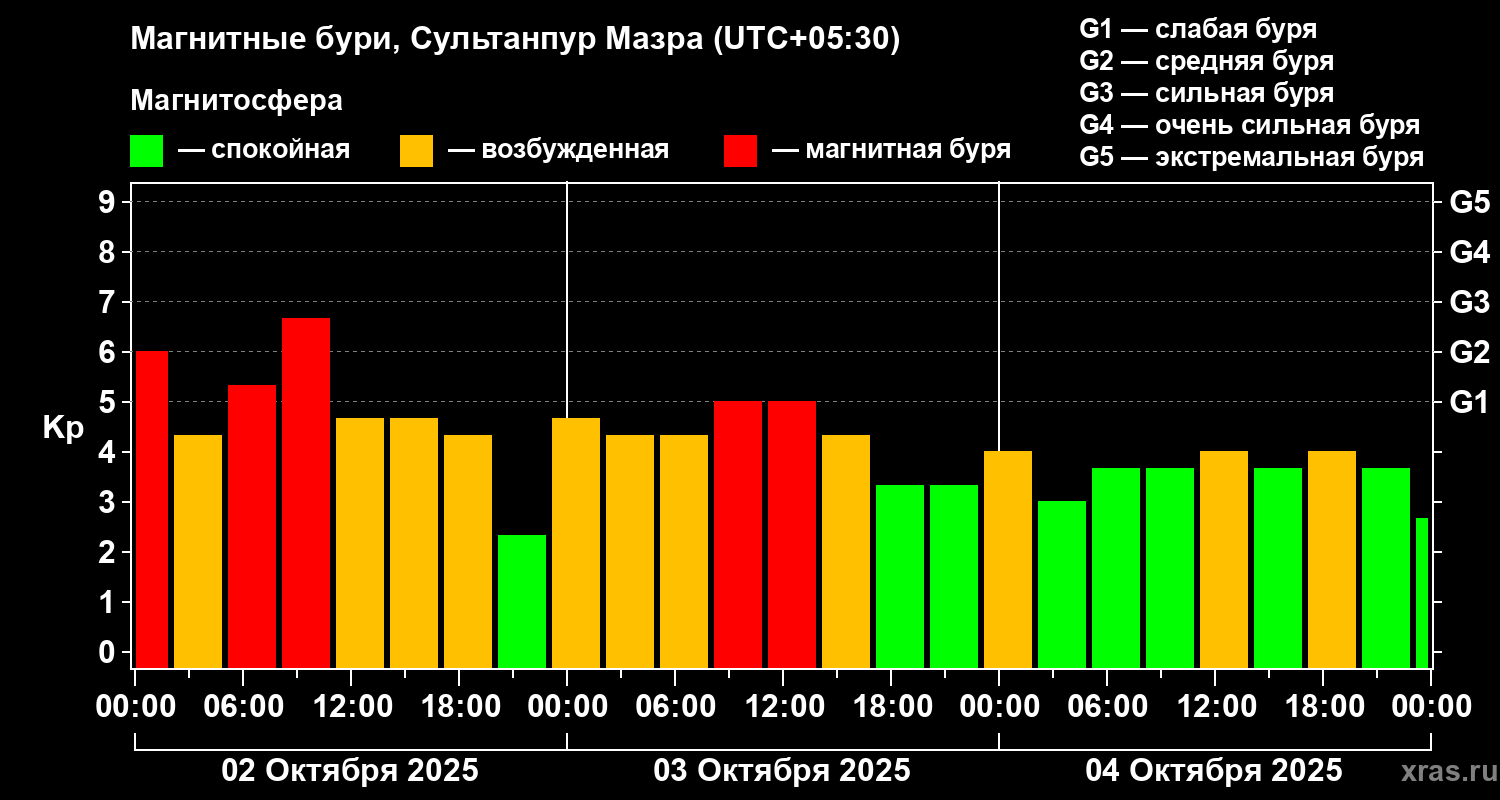Click the '7' value on the Kp axis
The width and height of the screenshot is (1500, 800).
[109, 303]
